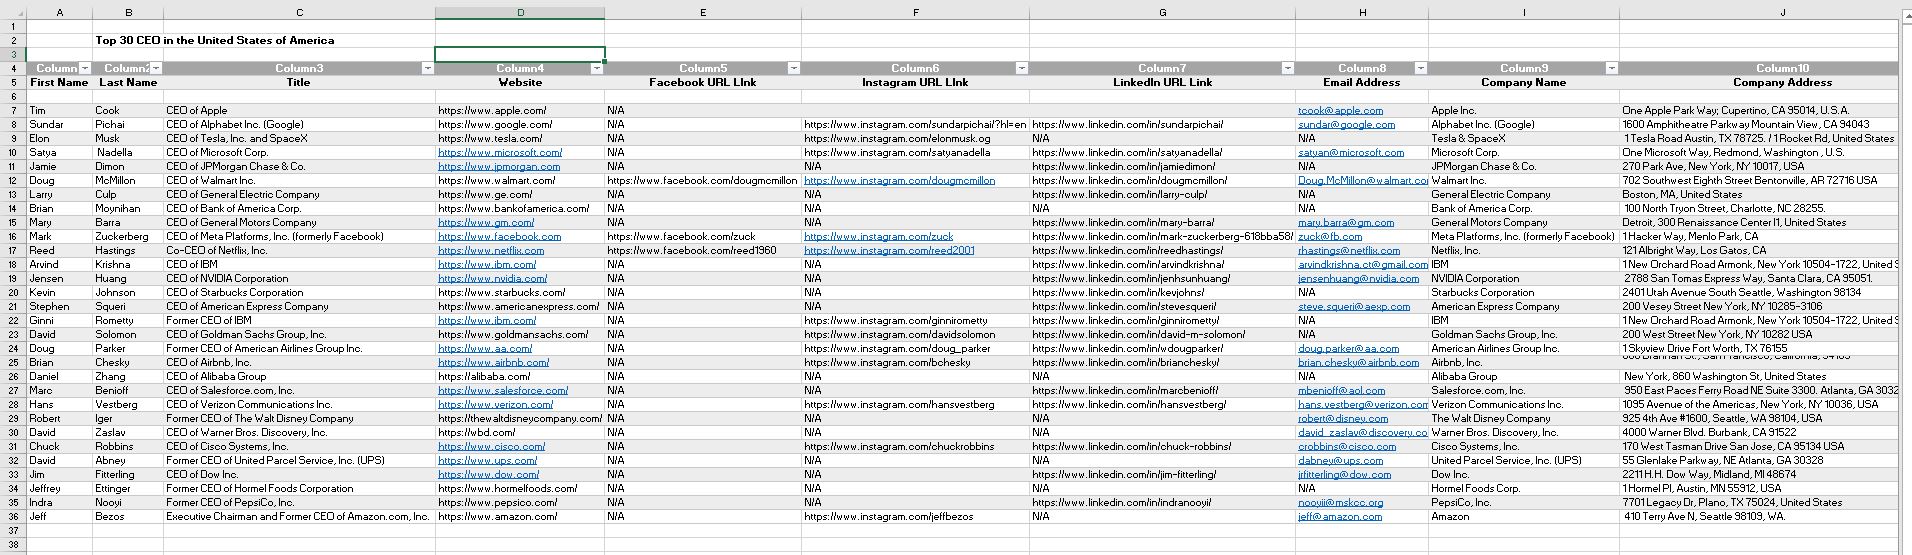This screenshot has width=1912, height=555.
Task: Expand the Column5 filter above Facebook URL Link
Action: coord(794,68)
